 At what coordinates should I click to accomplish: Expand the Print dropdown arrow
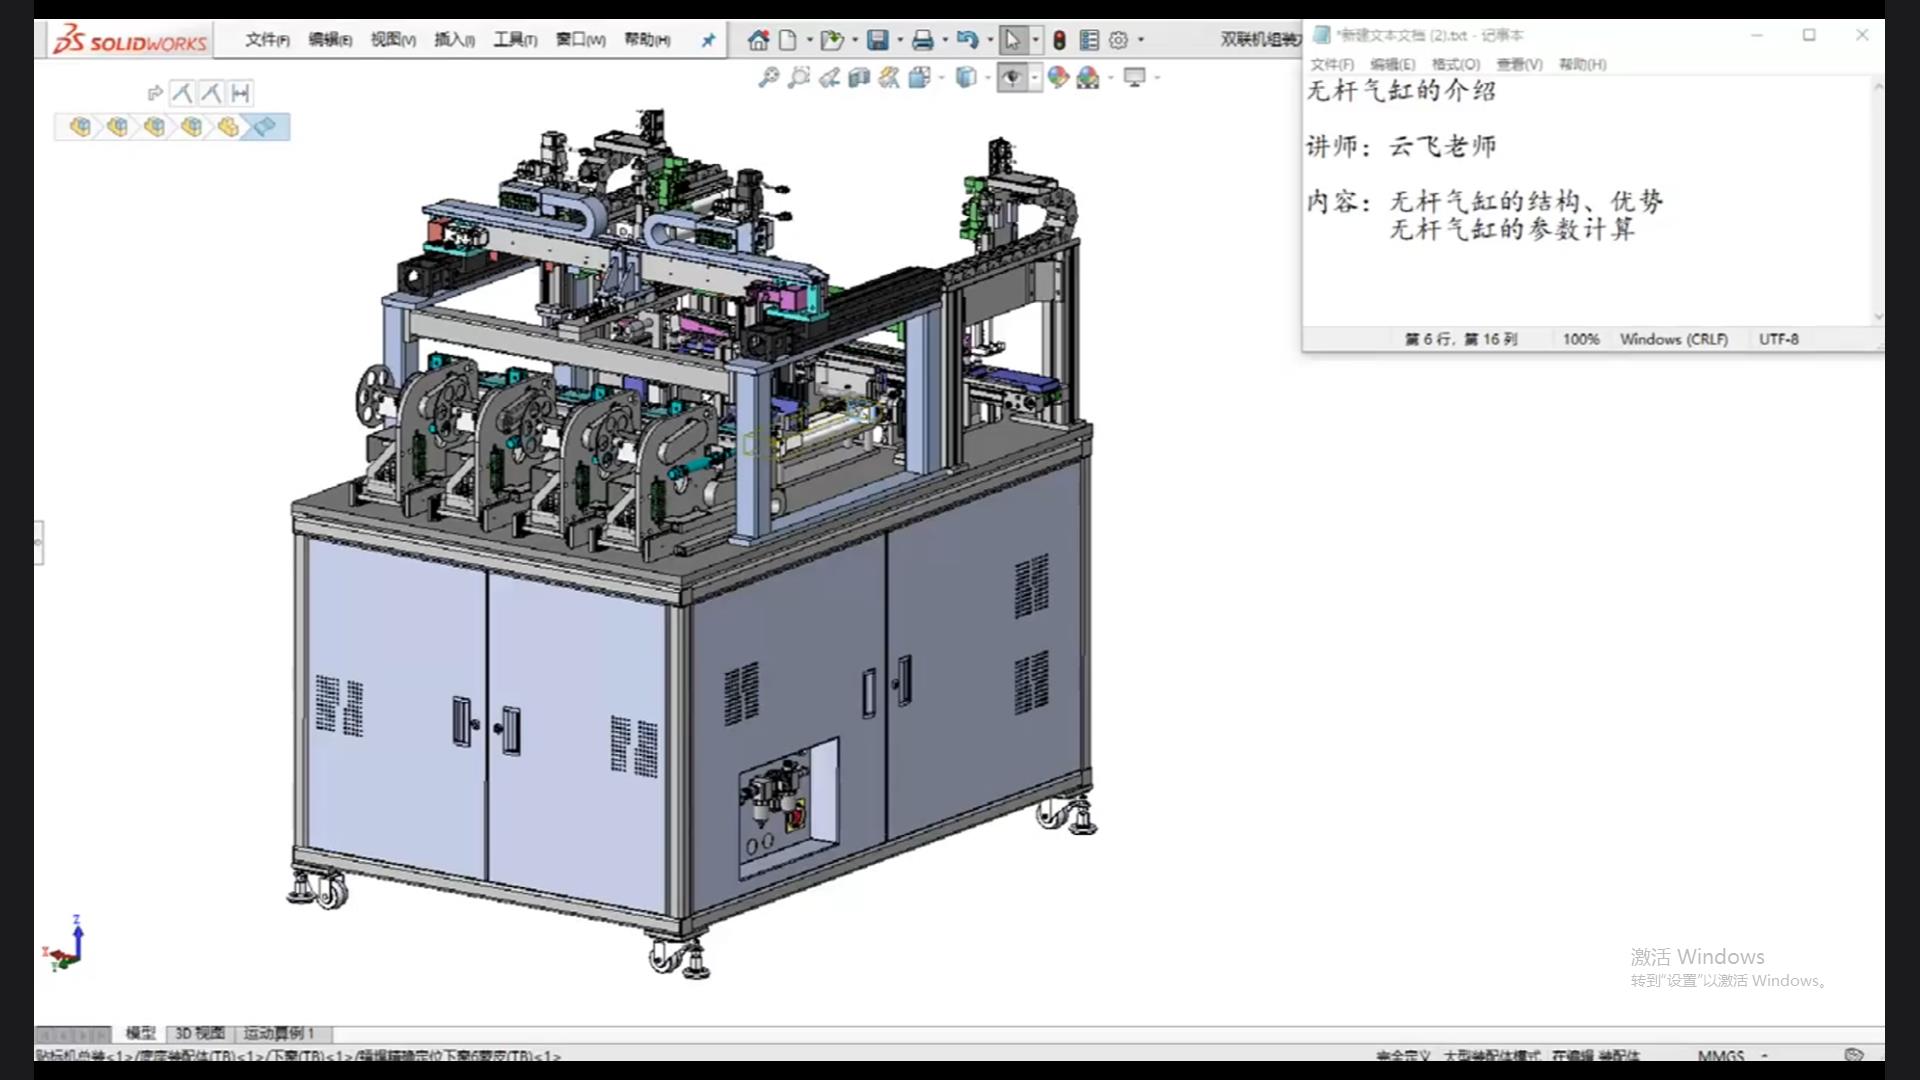coord(945,40)
